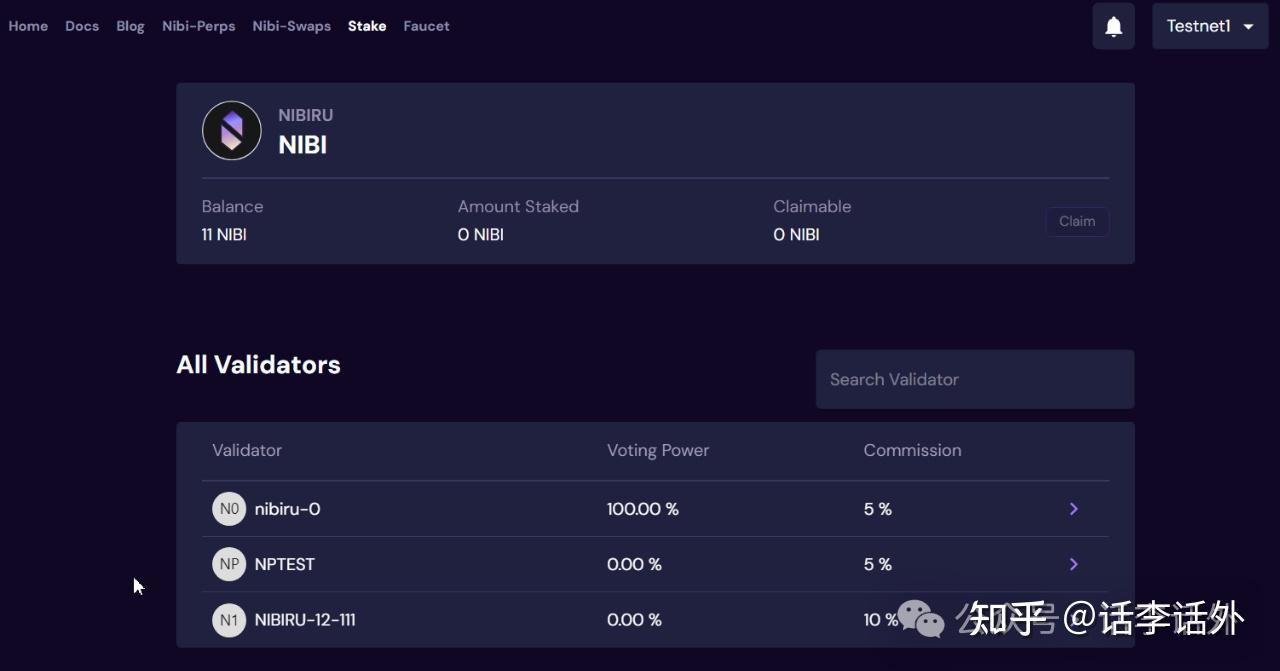Expand the nibiru-0 validator row arrow

[1073, 509]
